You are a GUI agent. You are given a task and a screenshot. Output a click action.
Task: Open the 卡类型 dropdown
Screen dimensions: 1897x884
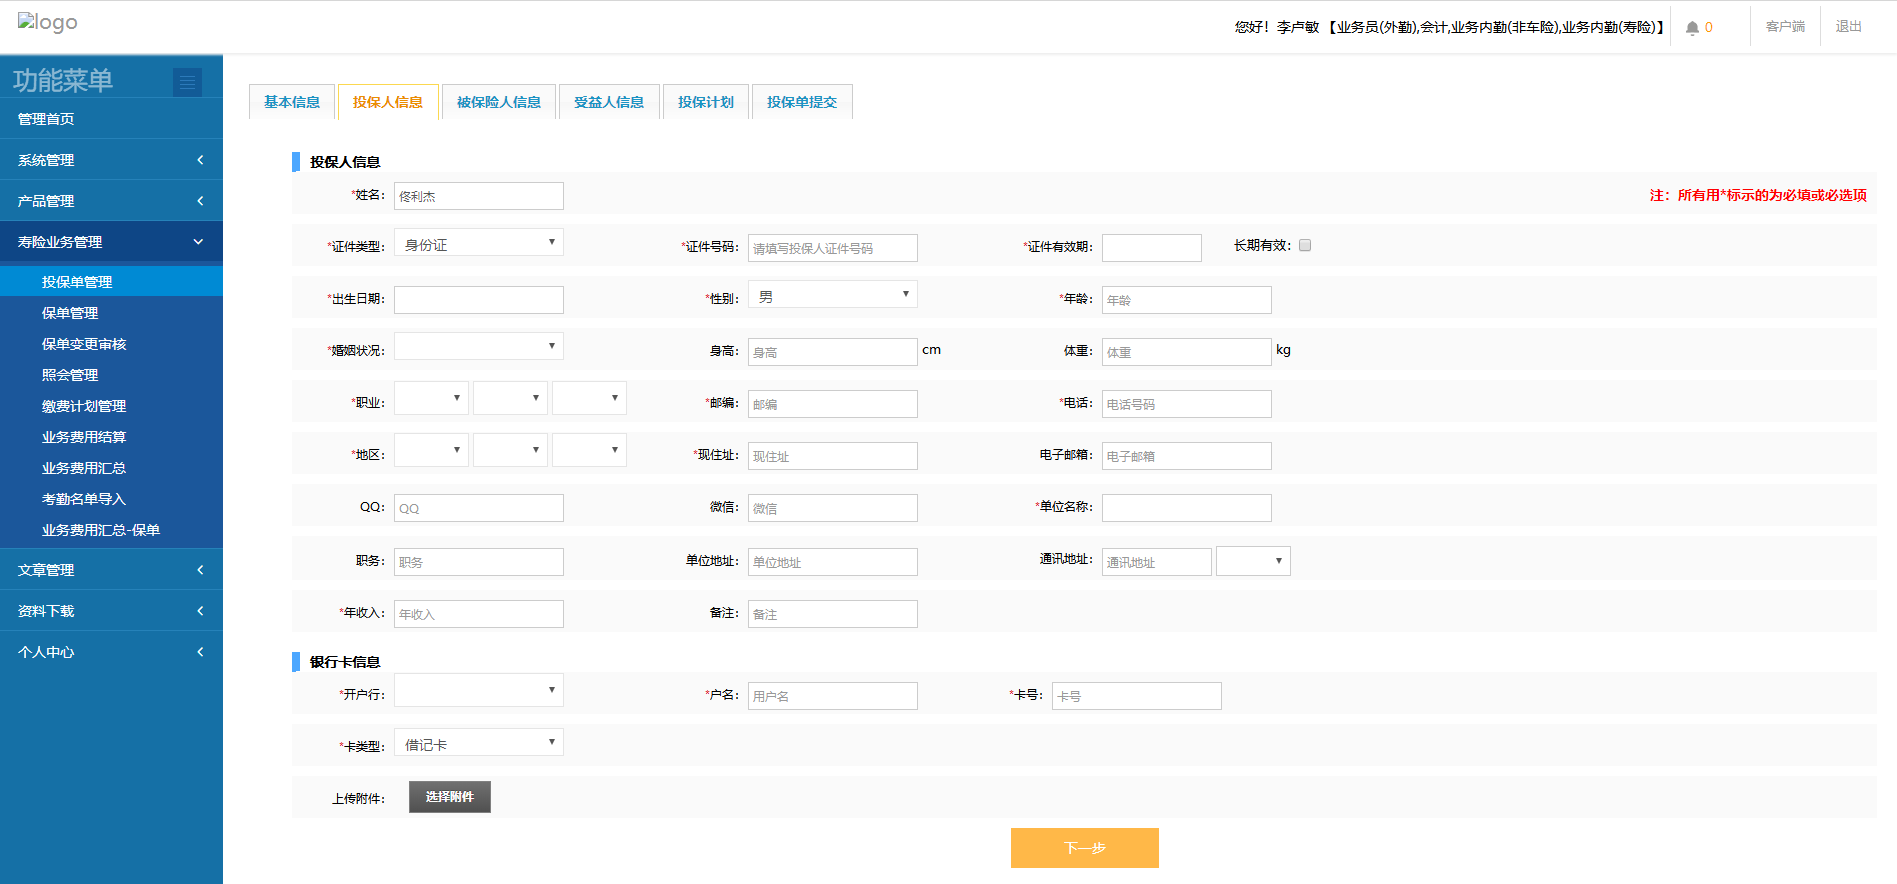tap(479, 743)
